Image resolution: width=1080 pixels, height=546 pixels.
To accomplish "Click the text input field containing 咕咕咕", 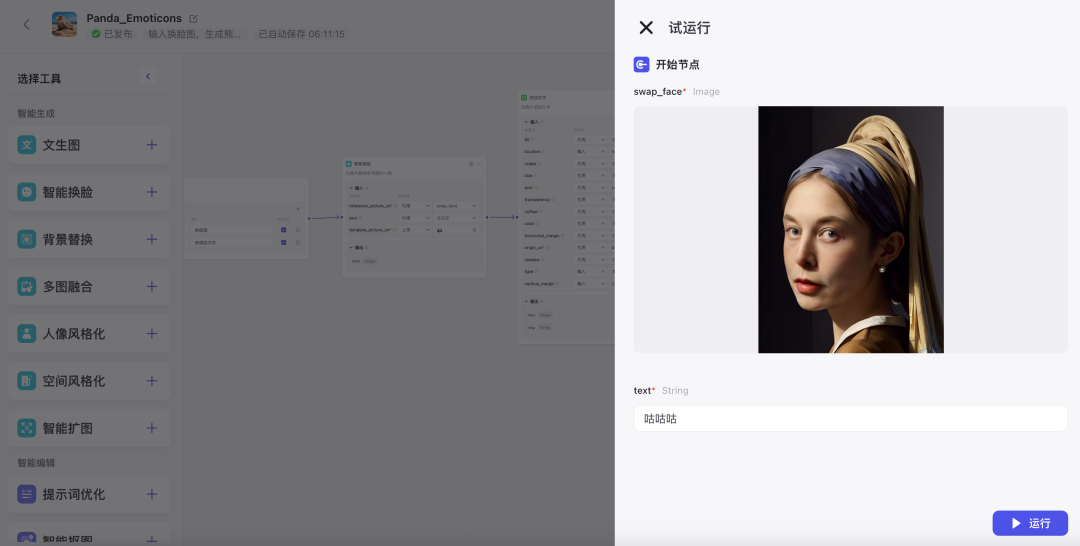I will (x=851, y=419).
